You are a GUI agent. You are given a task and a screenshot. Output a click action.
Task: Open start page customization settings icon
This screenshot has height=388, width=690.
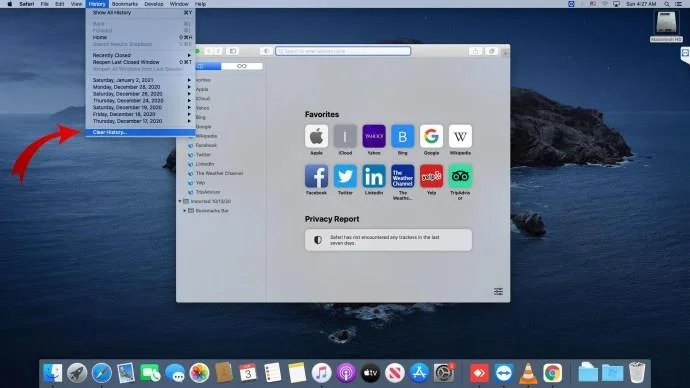tap(498, 292)
